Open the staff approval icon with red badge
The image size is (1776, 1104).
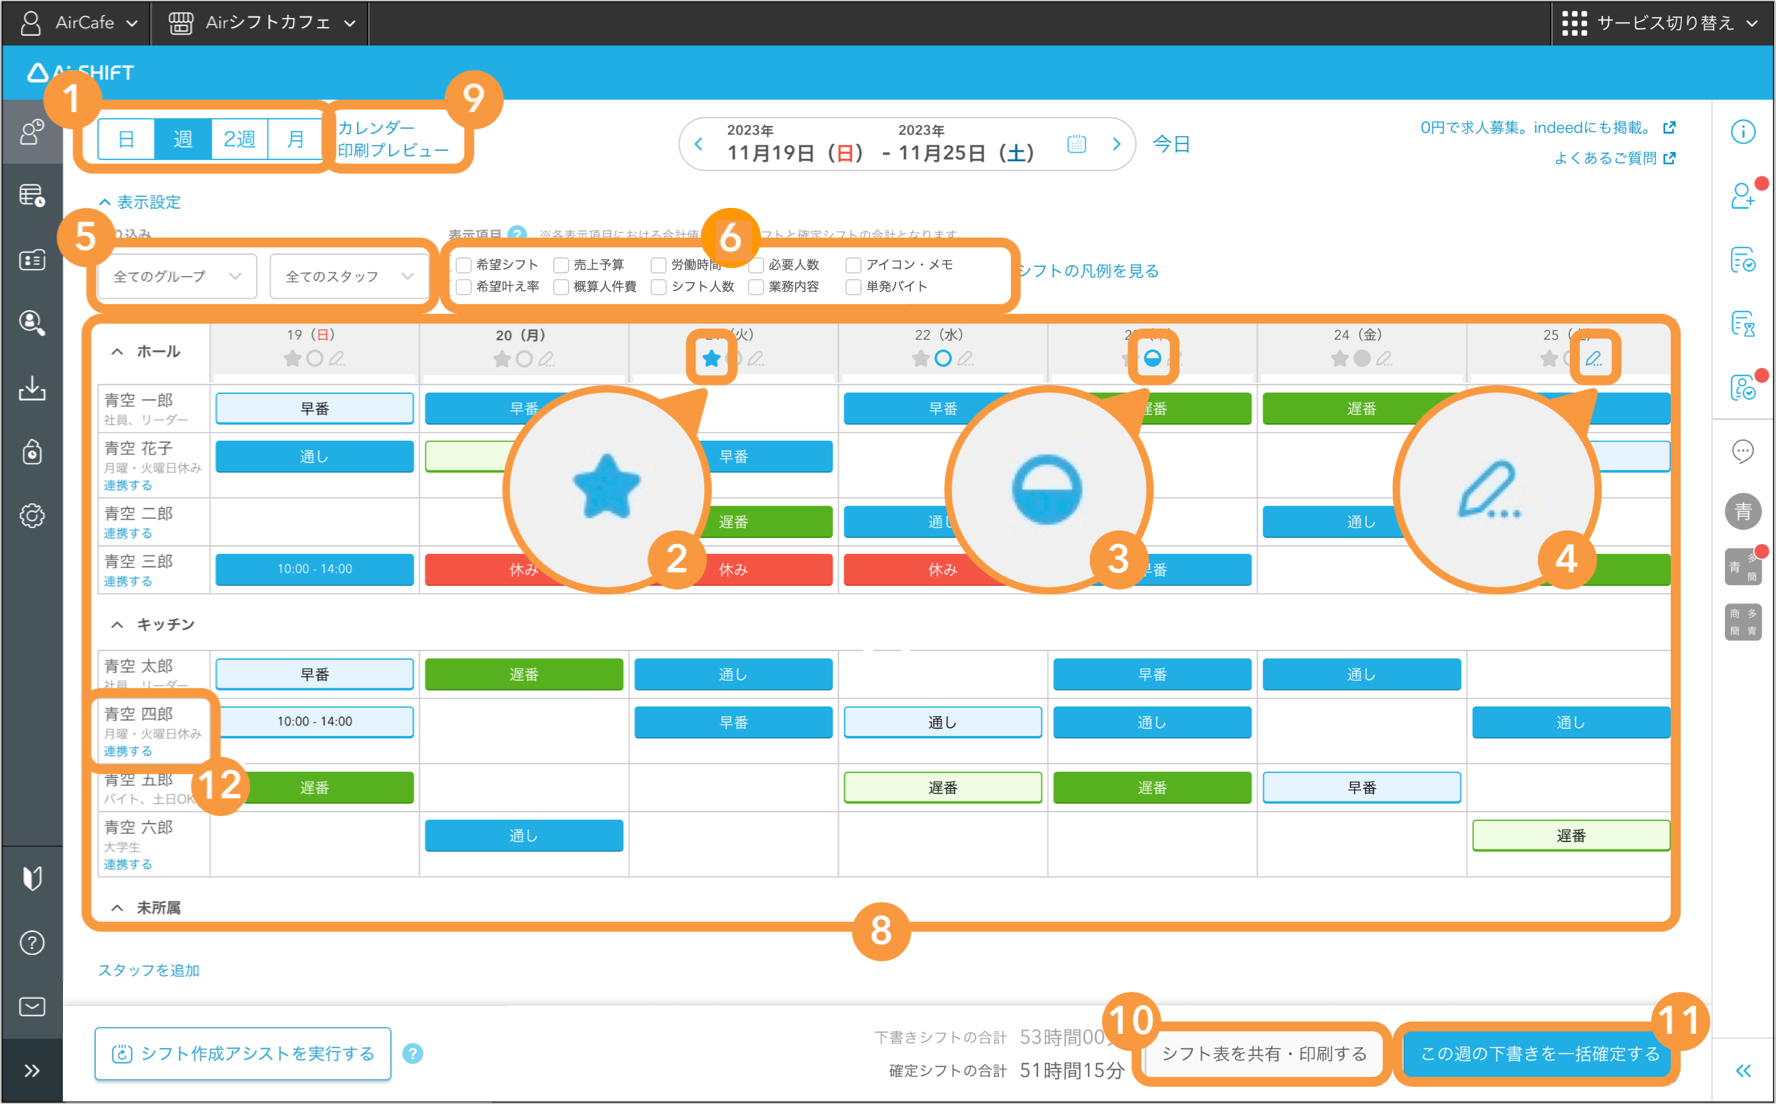pos(1743,388)
